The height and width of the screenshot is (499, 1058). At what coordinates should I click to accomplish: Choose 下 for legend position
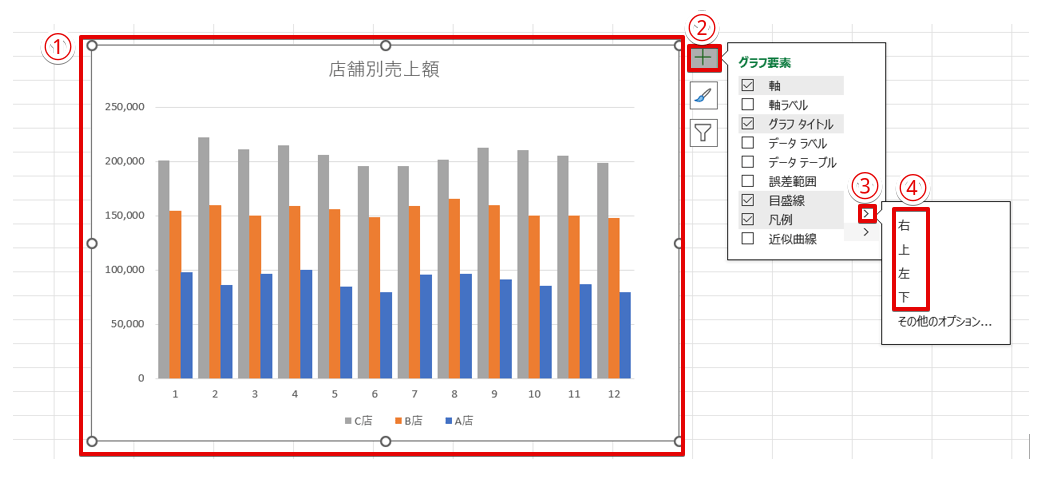[x=904, y=298]
